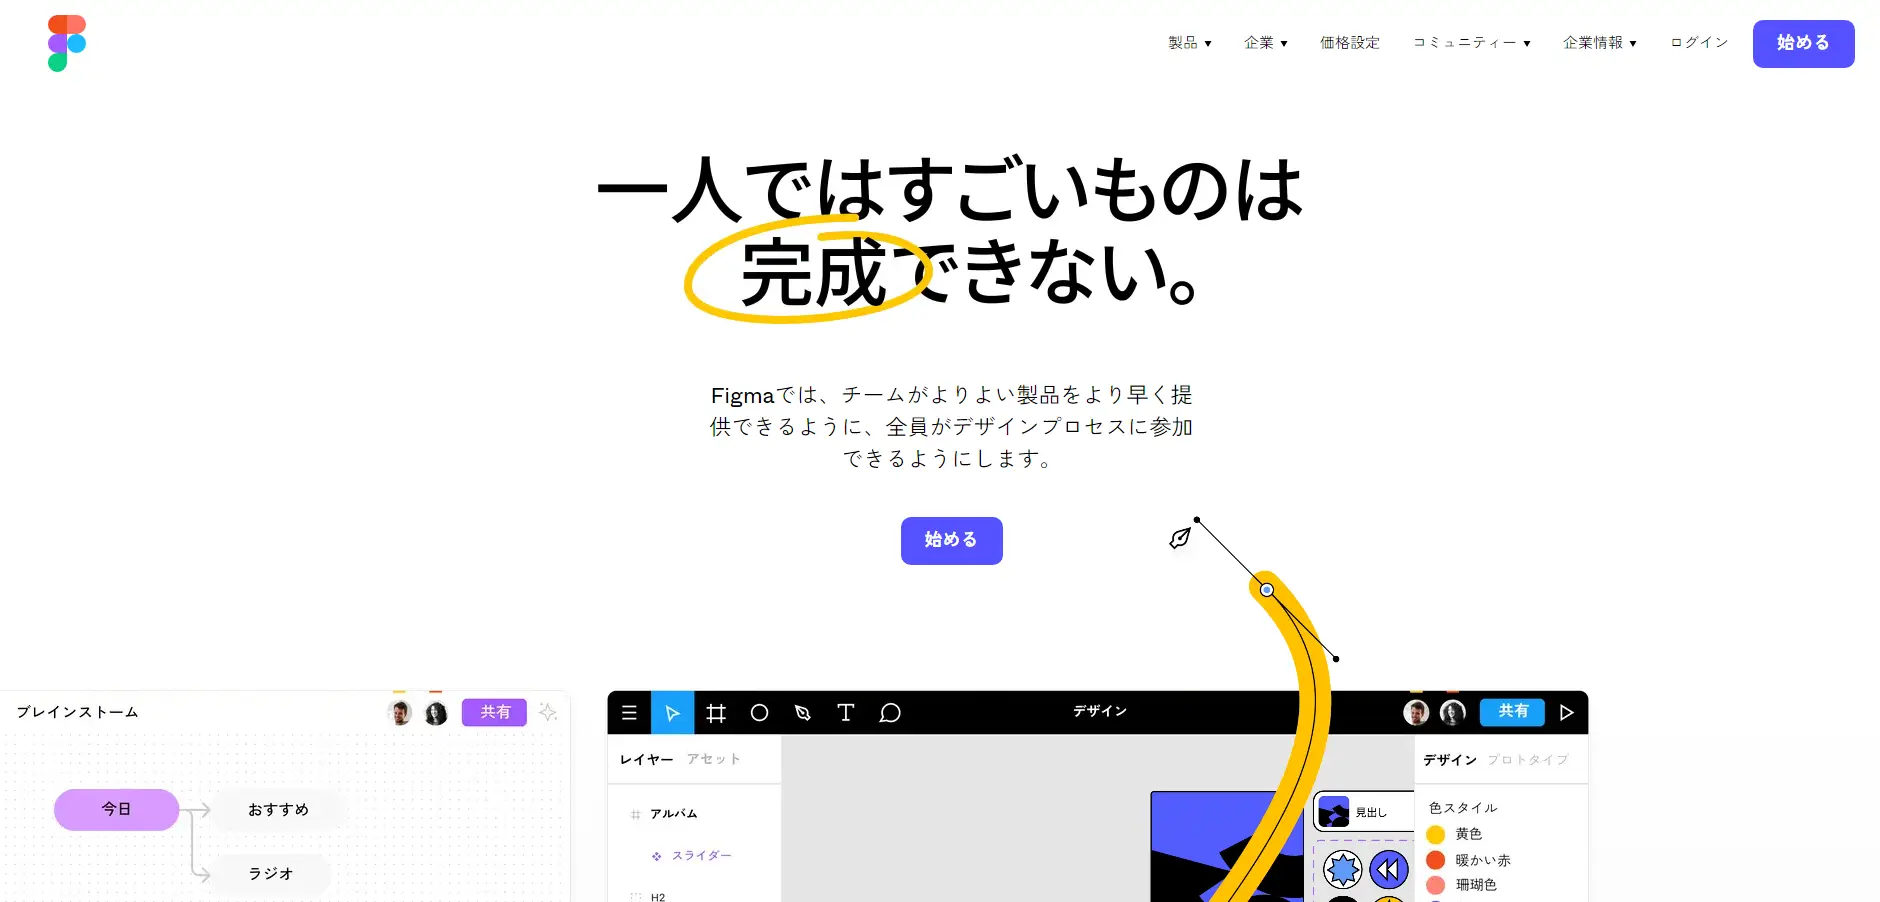Select the Comment tool
Image resolution: width=1880 pixels, height=902 pixels.
tap(890, 713)
